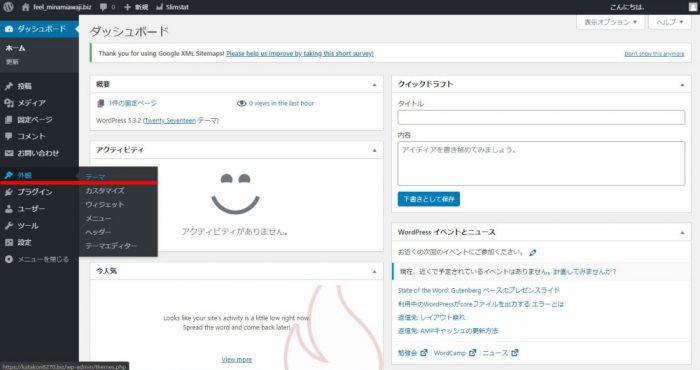
Task: Click the site name feel_minamiawaji.biz
Action: point(62,7)
